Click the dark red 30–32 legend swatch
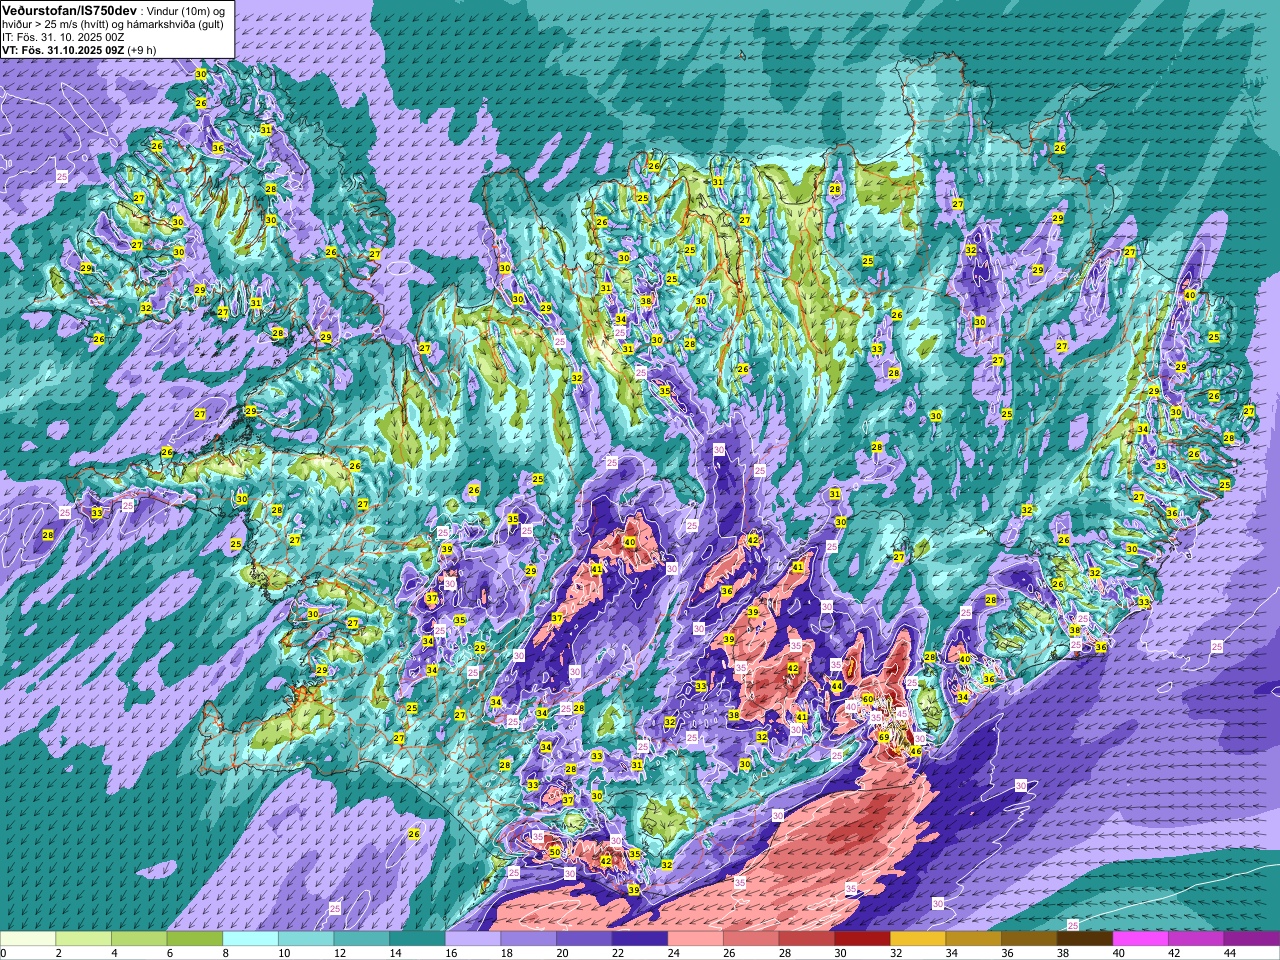This screenshot has height=960, width=1280. coord(862,939)
